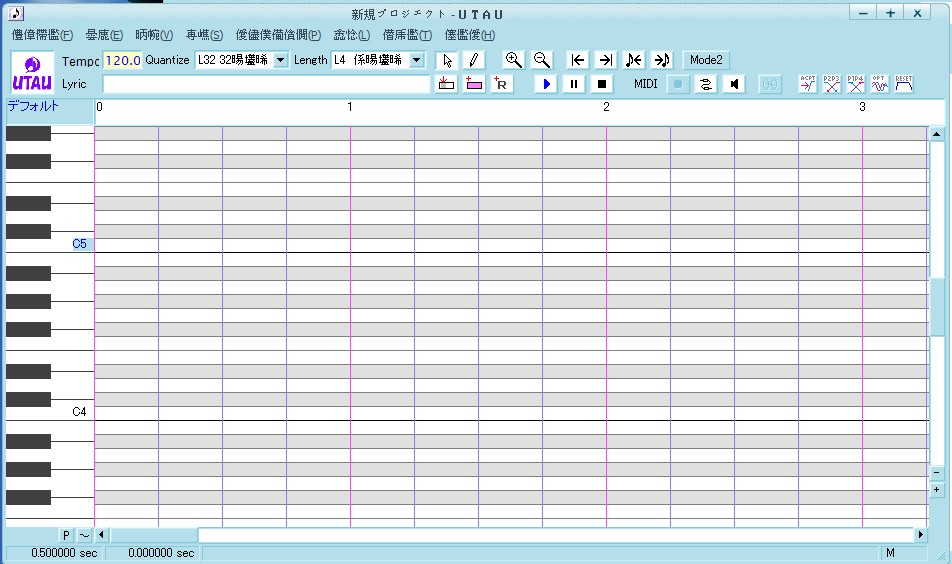Apply the P1P4 crossfade preset
The width and height of the screenshot is (952, 564).
click(x=855, y=84)
